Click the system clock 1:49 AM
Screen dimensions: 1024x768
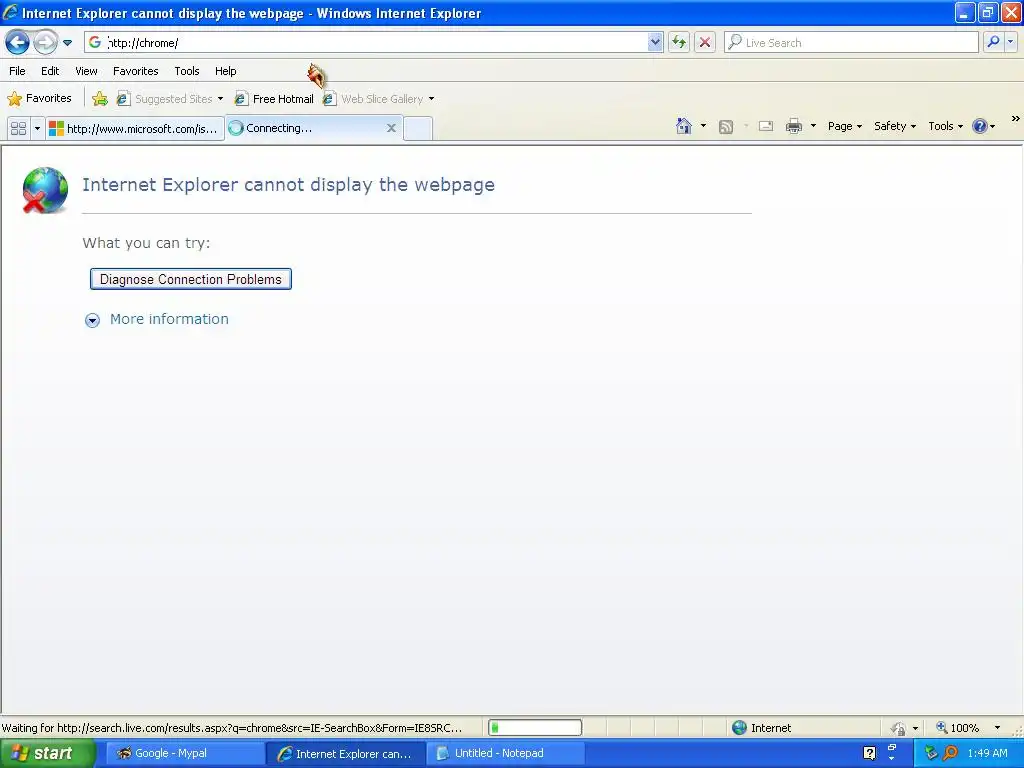[x=987, y=753]
